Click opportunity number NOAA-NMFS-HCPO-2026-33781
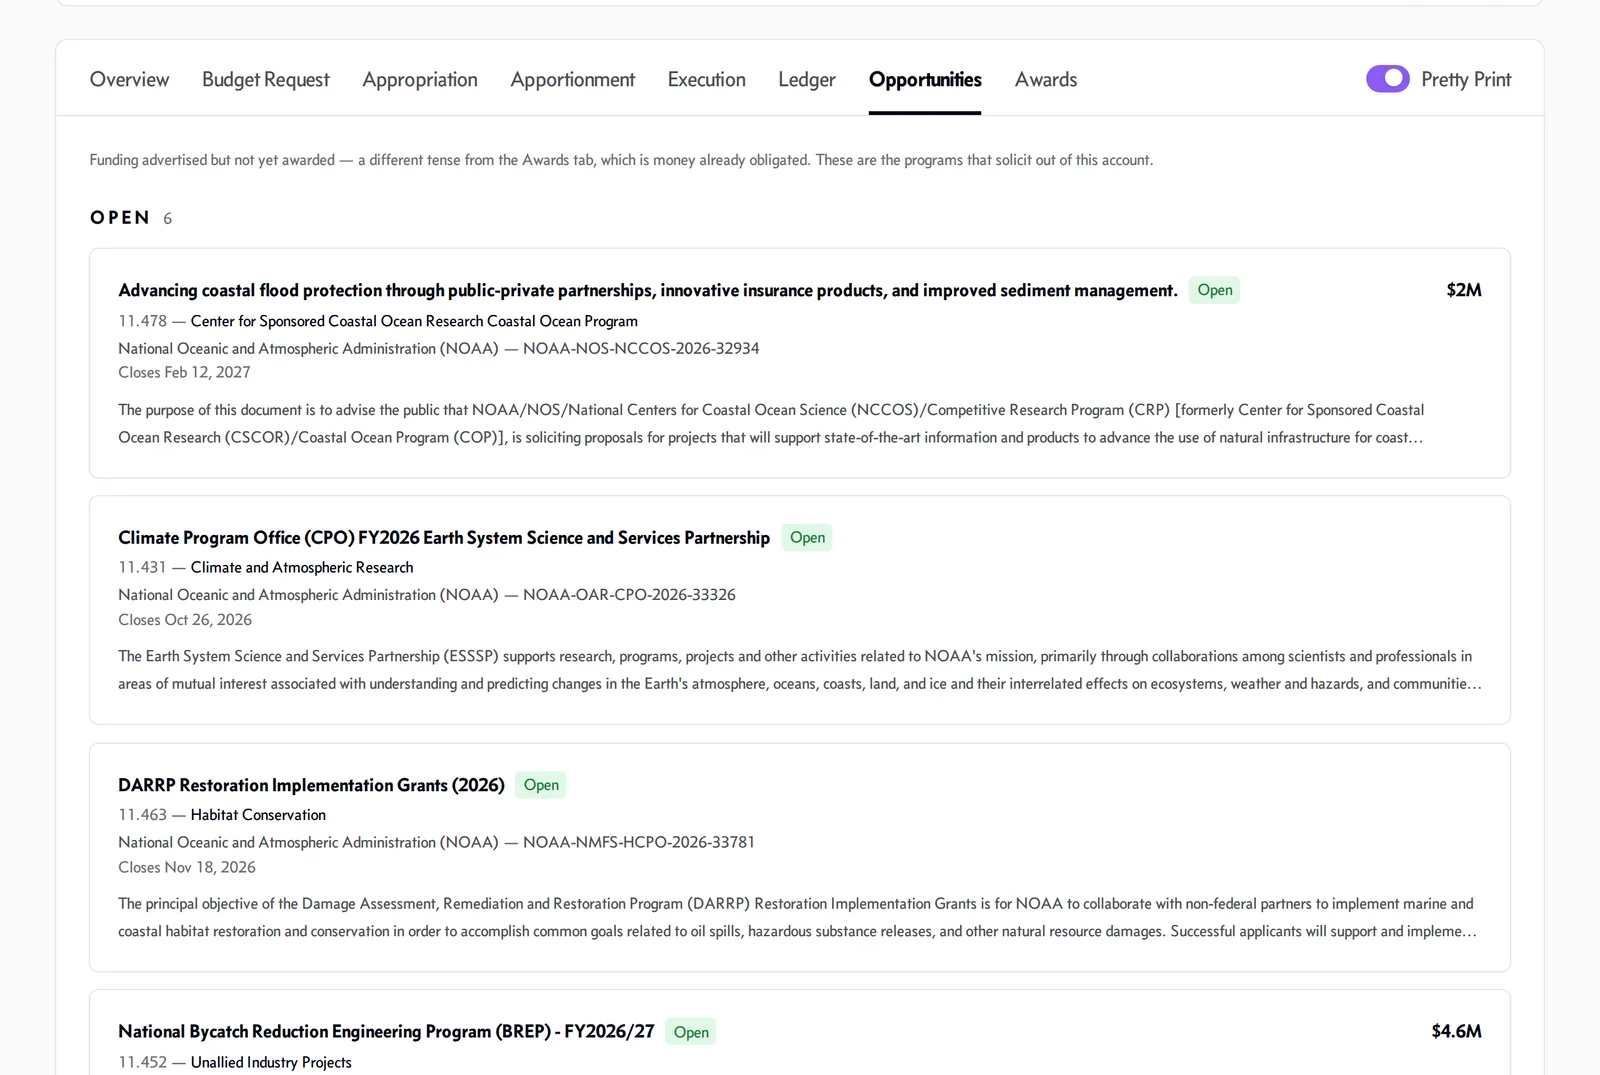 [x=639, y=842]
